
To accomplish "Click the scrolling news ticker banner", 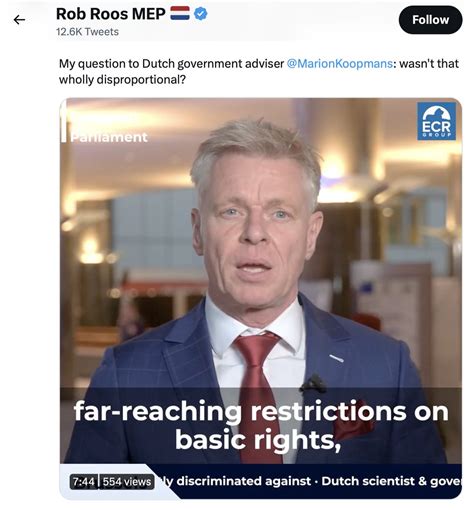I will pos(310,481).
